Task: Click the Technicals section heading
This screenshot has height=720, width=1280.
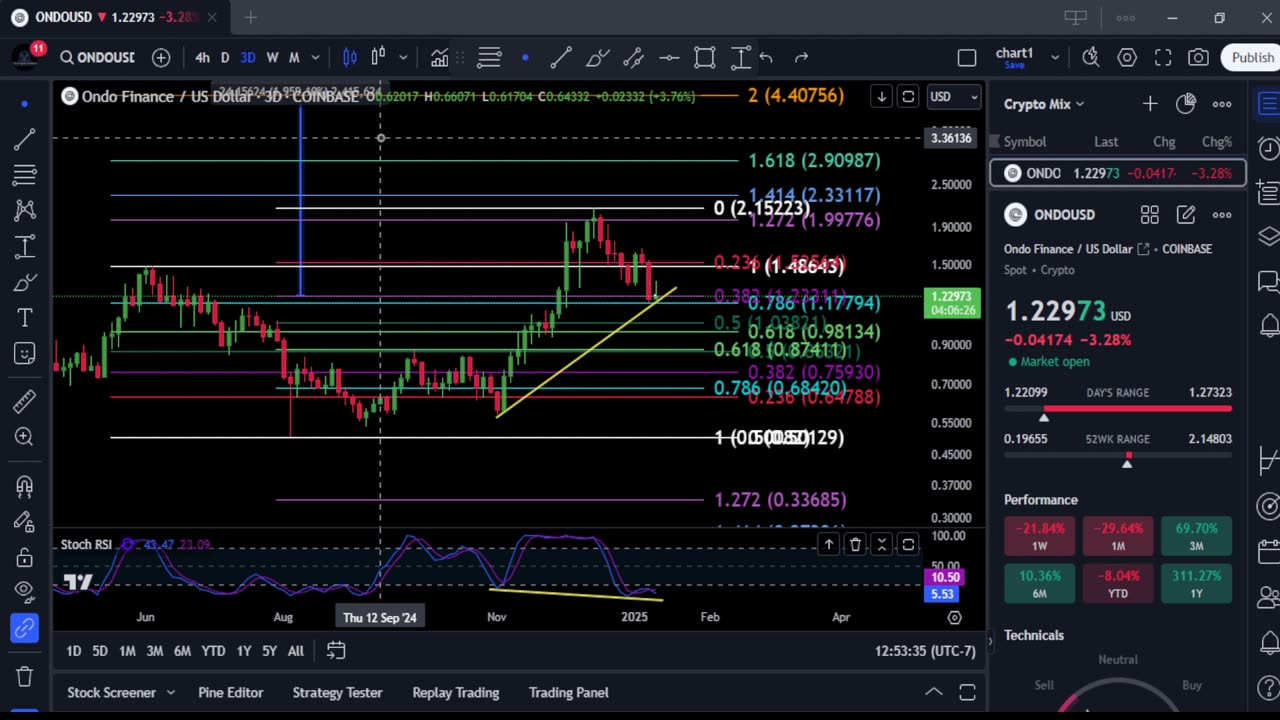Action: [1034, 635]
